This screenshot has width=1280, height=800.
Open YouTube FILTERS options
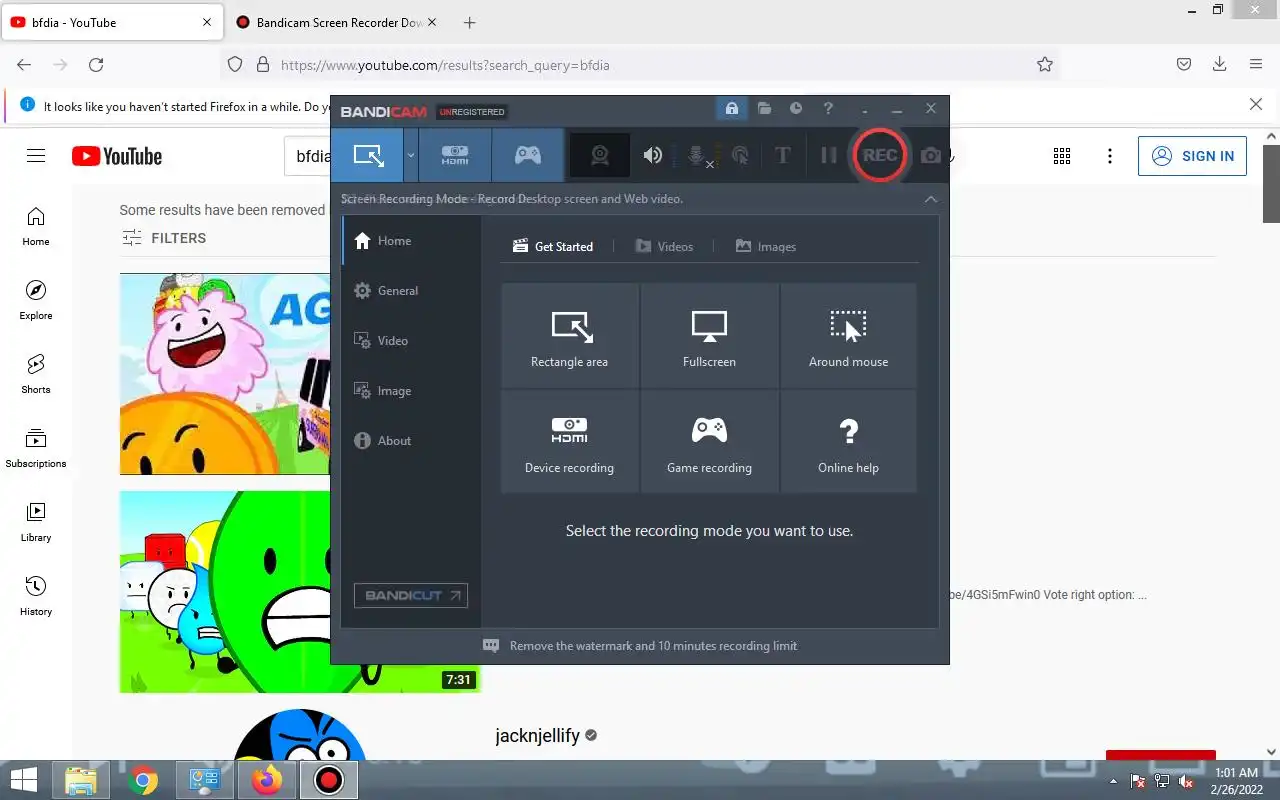coord(164,238)
